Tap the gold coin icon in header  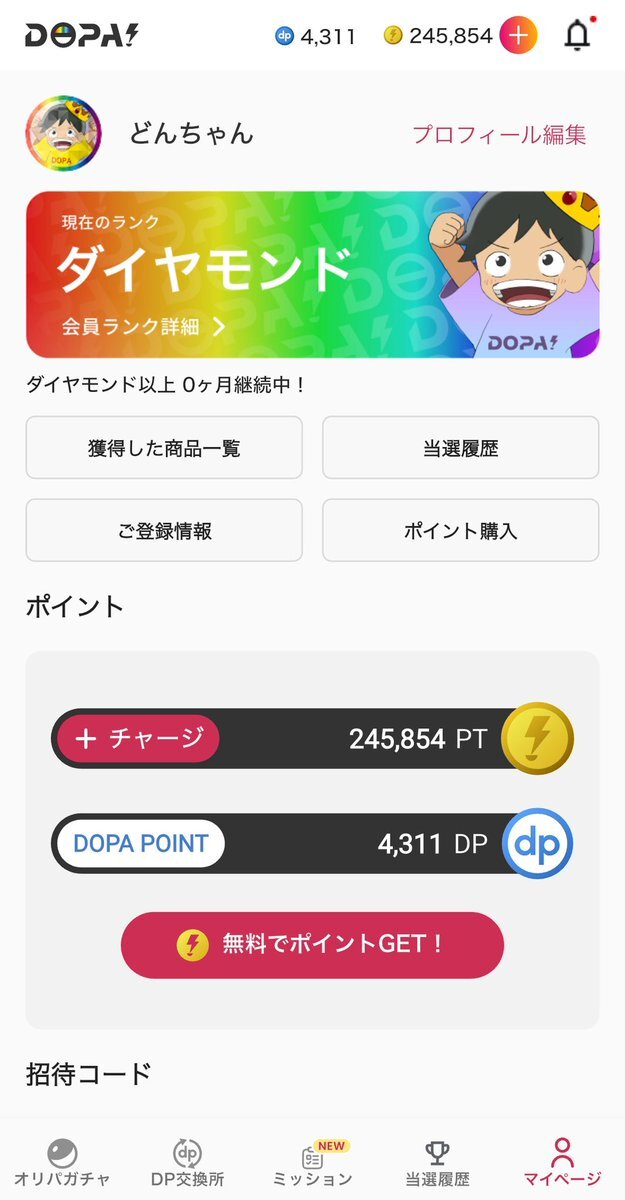coord(393,36)
